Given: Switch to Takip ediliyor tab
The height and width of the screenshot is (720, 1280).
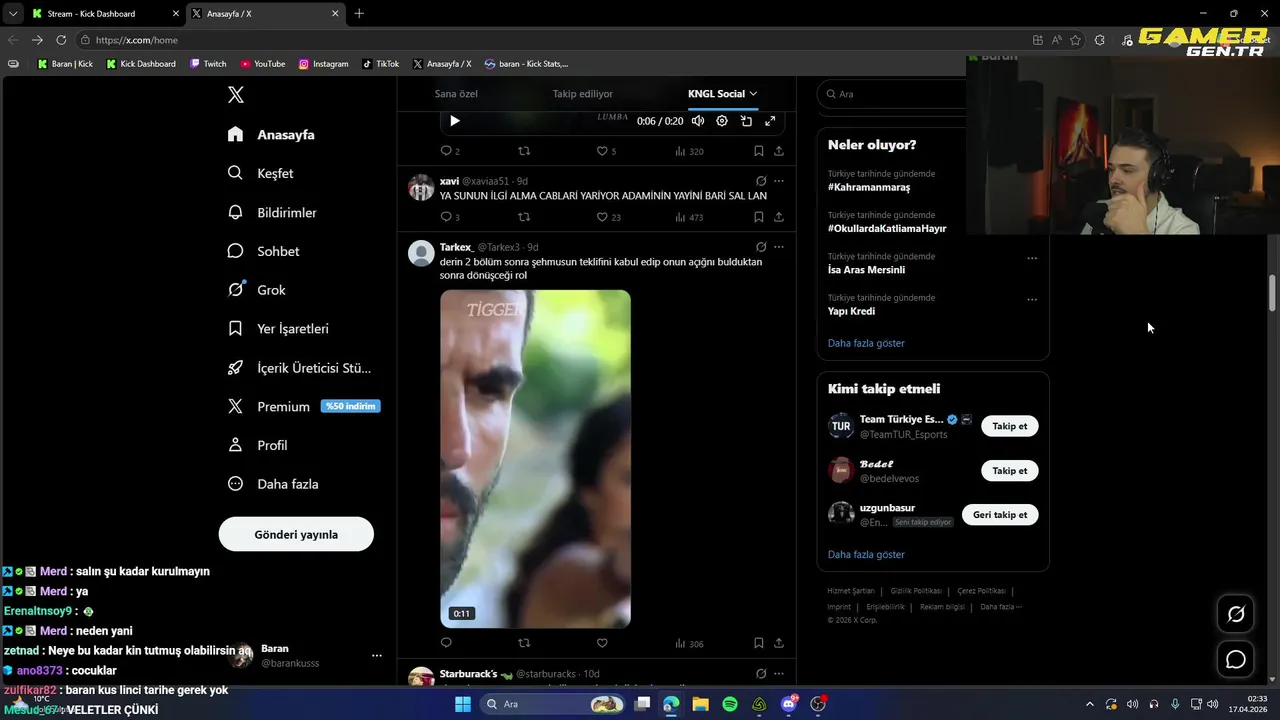Looking at the screenshot, I should [x=582, y=94].
